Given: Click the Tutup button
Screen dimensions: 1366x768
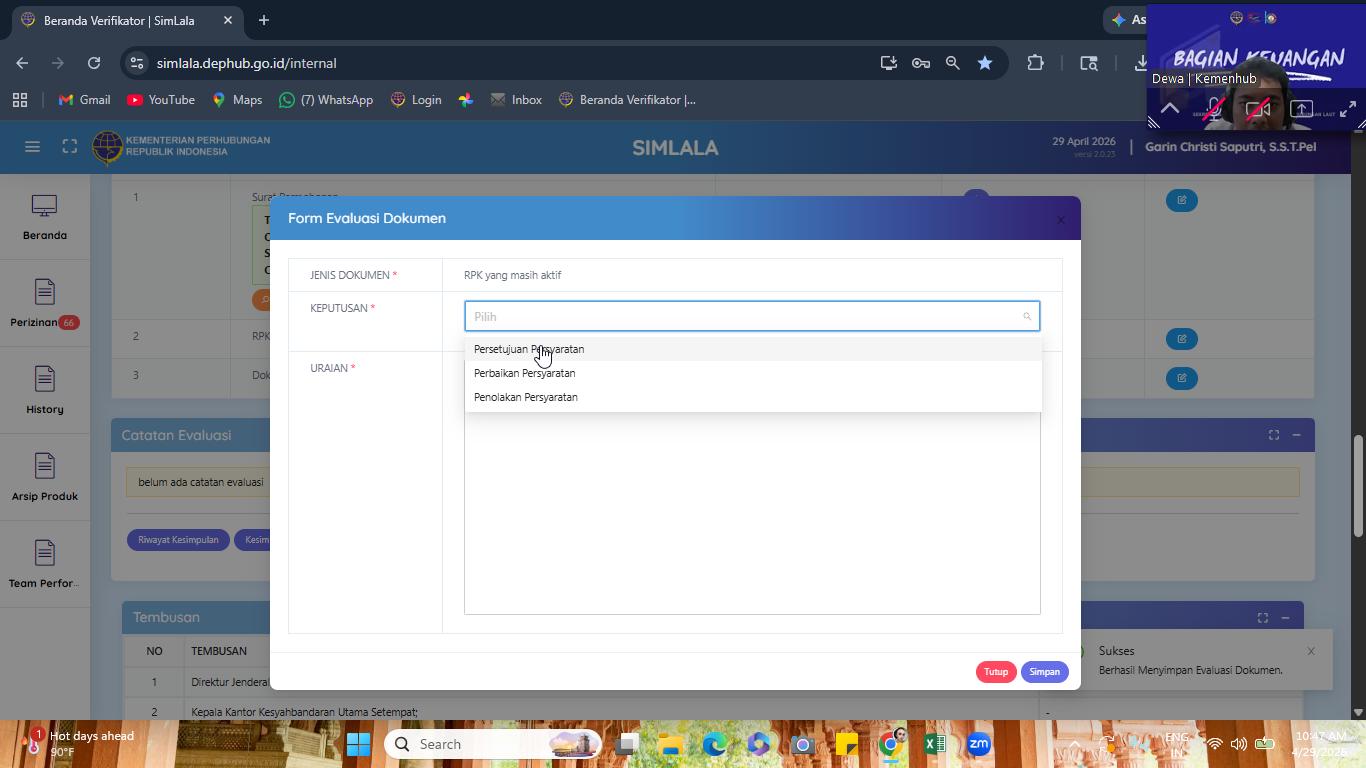Looking at the screenshot, I should (996, 672).
